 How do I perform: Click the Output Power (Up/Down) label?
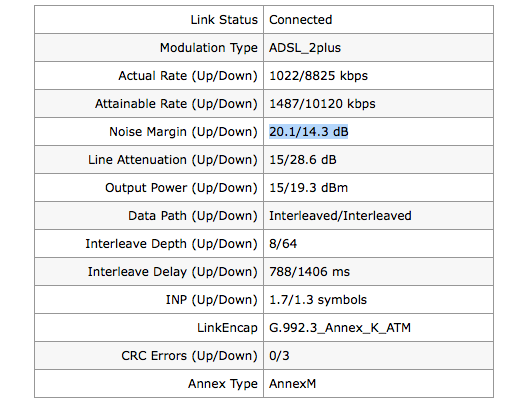coord(181,188)
